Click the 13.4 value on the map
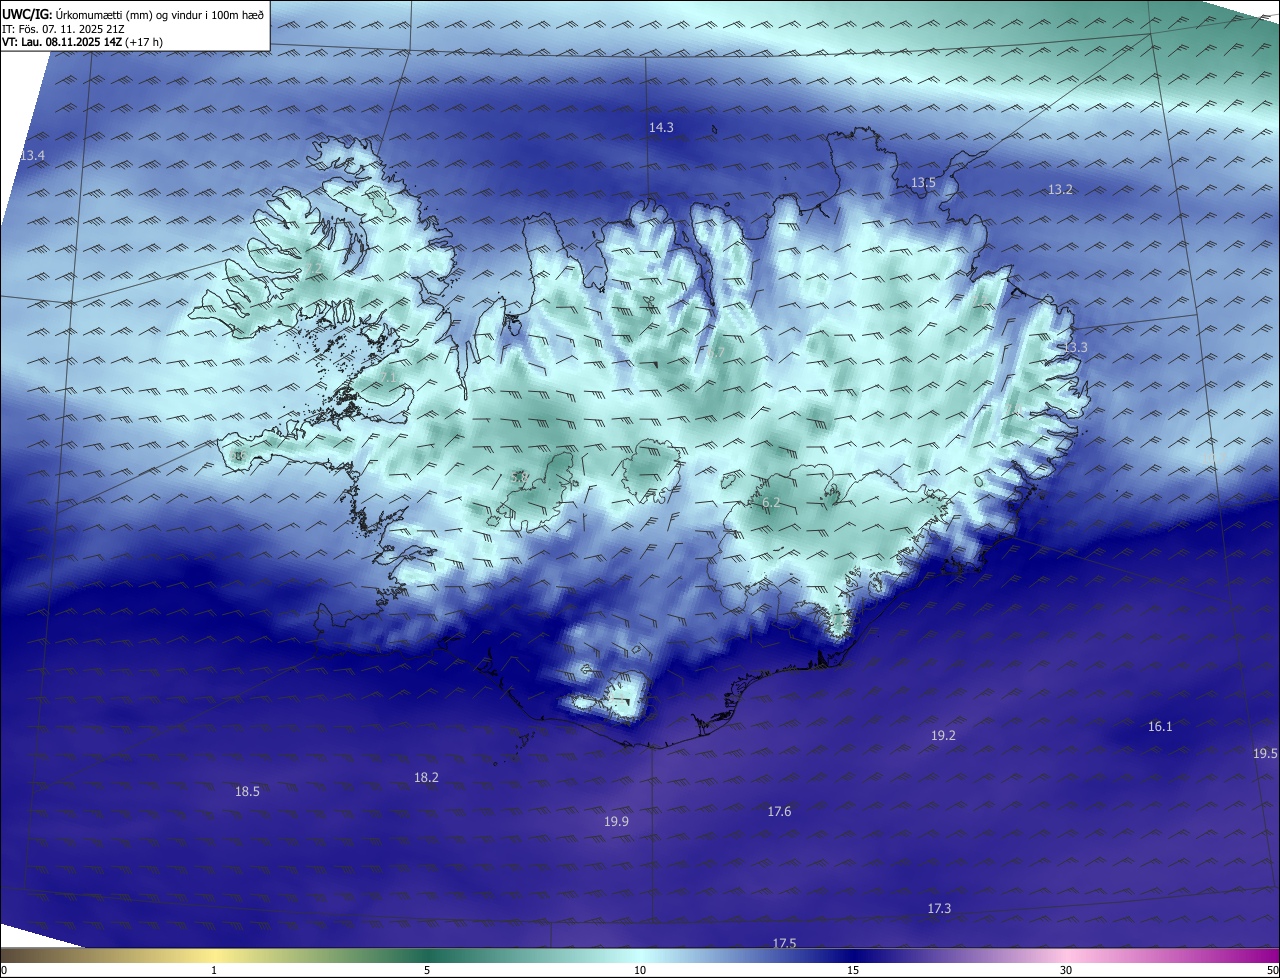1280x978 pixels. tap(32, 155)
